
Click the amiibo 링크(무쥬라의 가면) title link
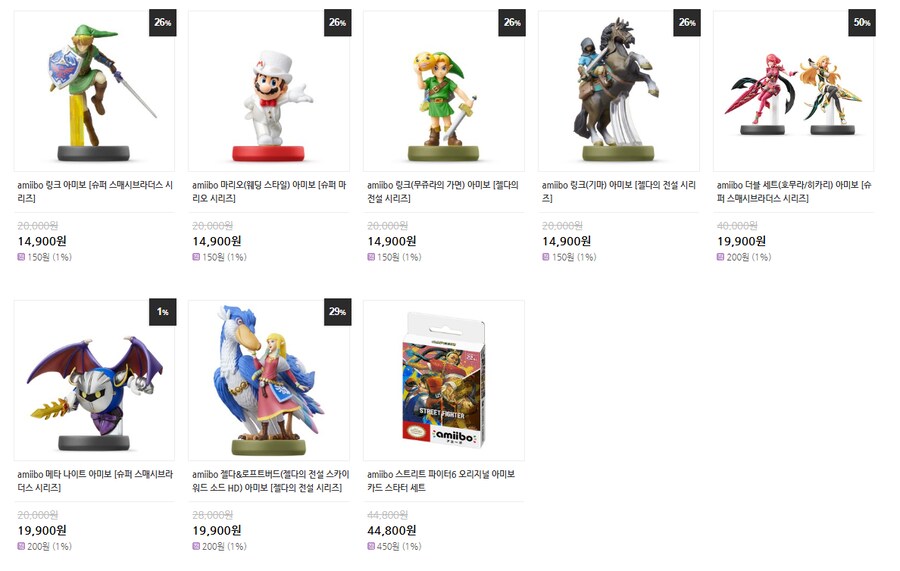(x=443, y=192)
